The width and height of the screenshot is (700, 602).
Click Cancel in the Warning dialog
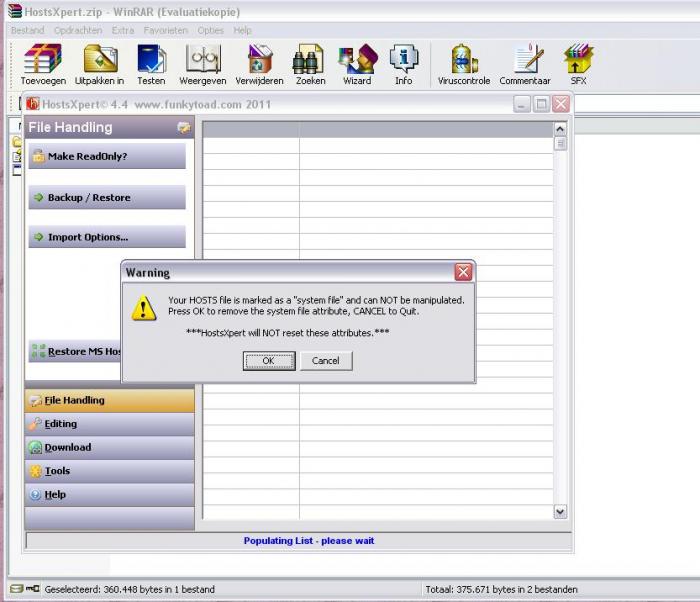(x=326, y=361)
